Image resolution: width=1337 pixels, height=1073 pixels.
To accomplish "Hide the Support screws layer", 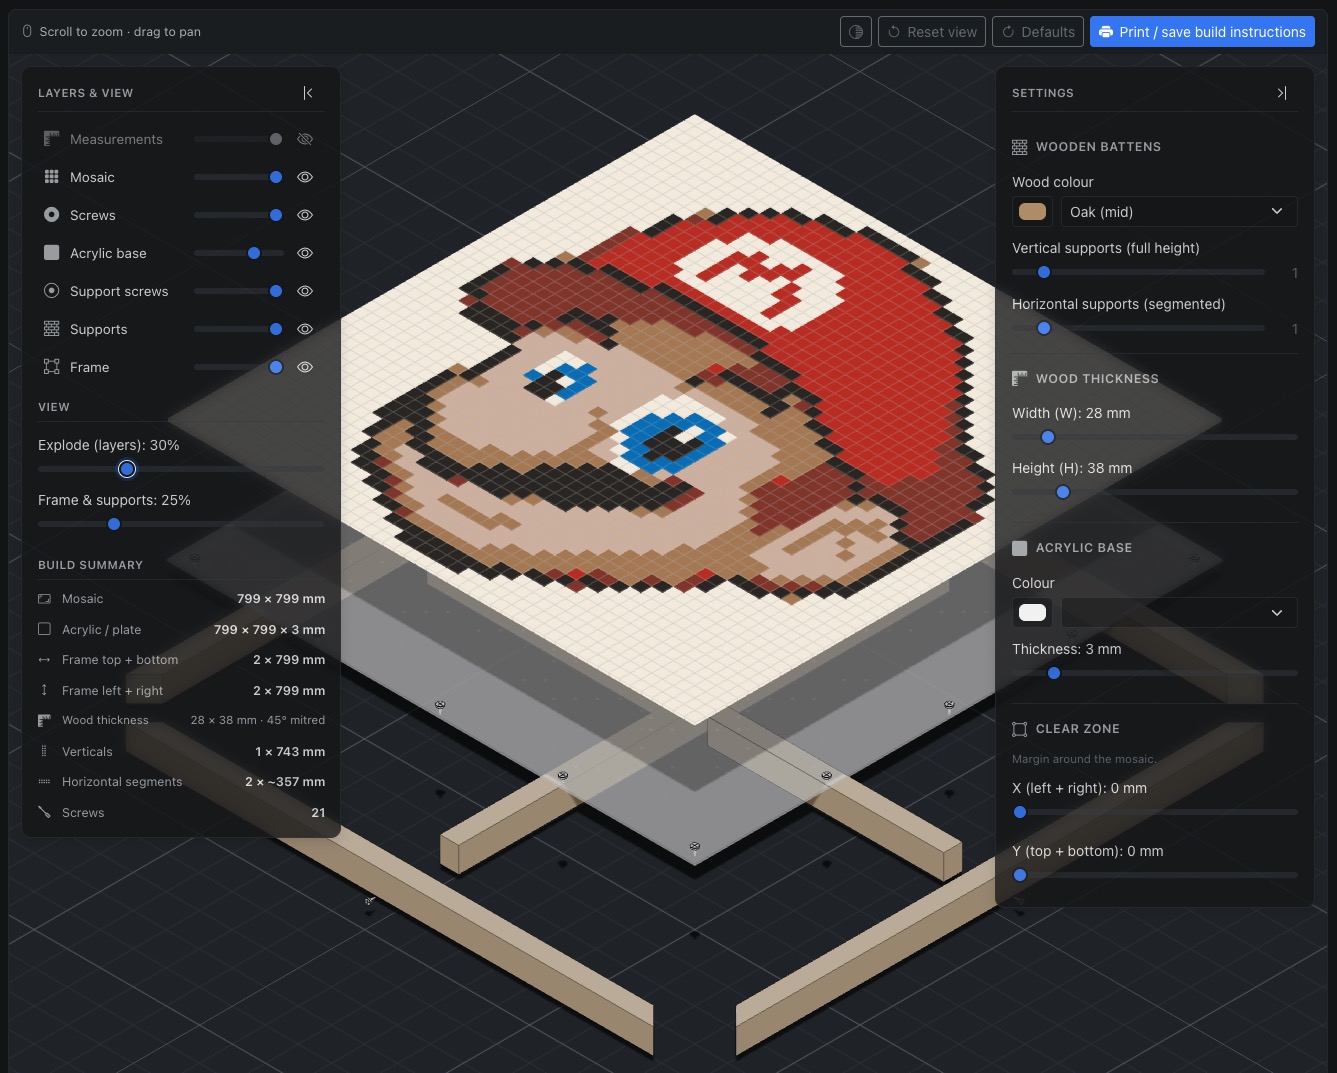I will pos(305,291).
